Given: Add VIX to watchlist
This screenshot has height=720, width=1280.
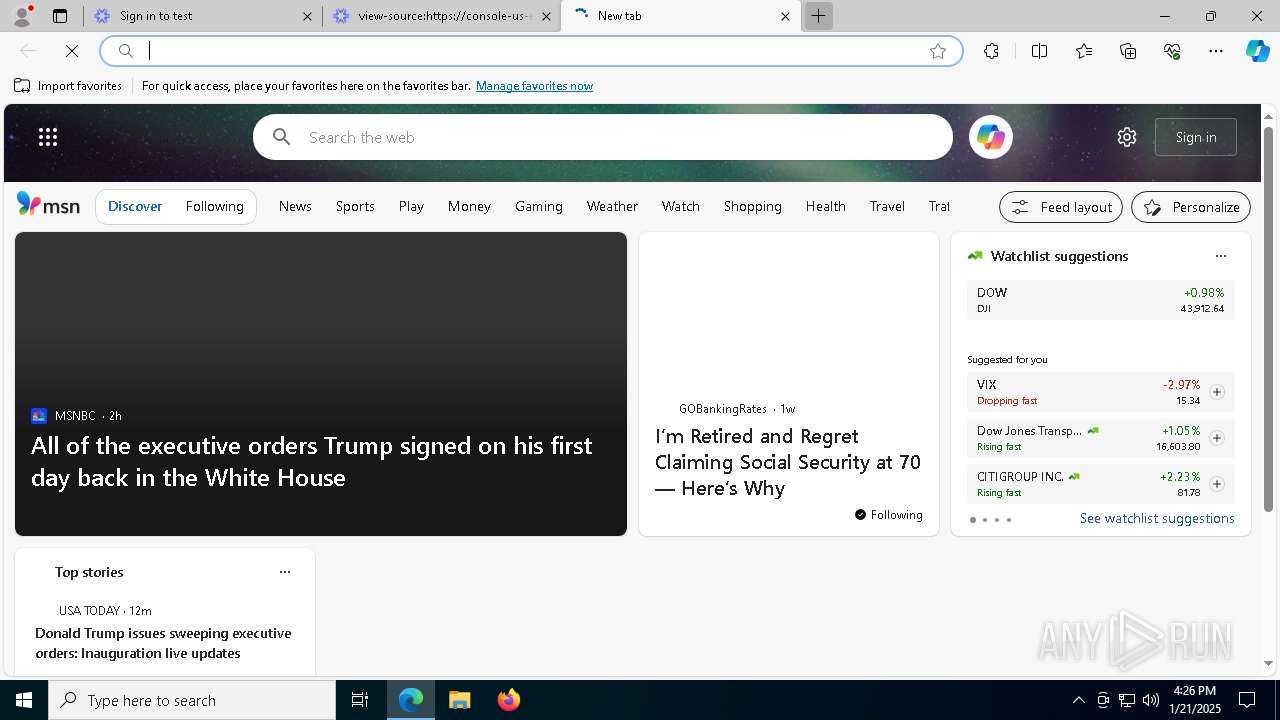Looking at the screenshot, I should 1217,392.
